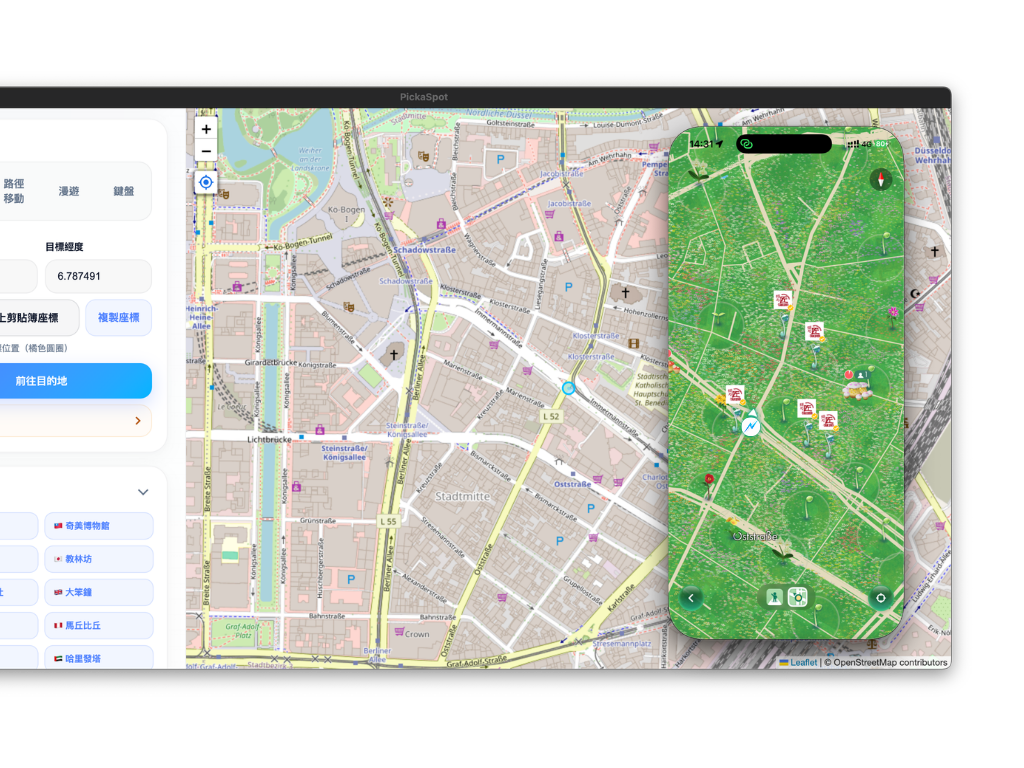The height and width of the screenshot is (768, 1024).
Task: Click the theater masks icon at the map top
Action: pyautogui.click(x=423, y=155)
